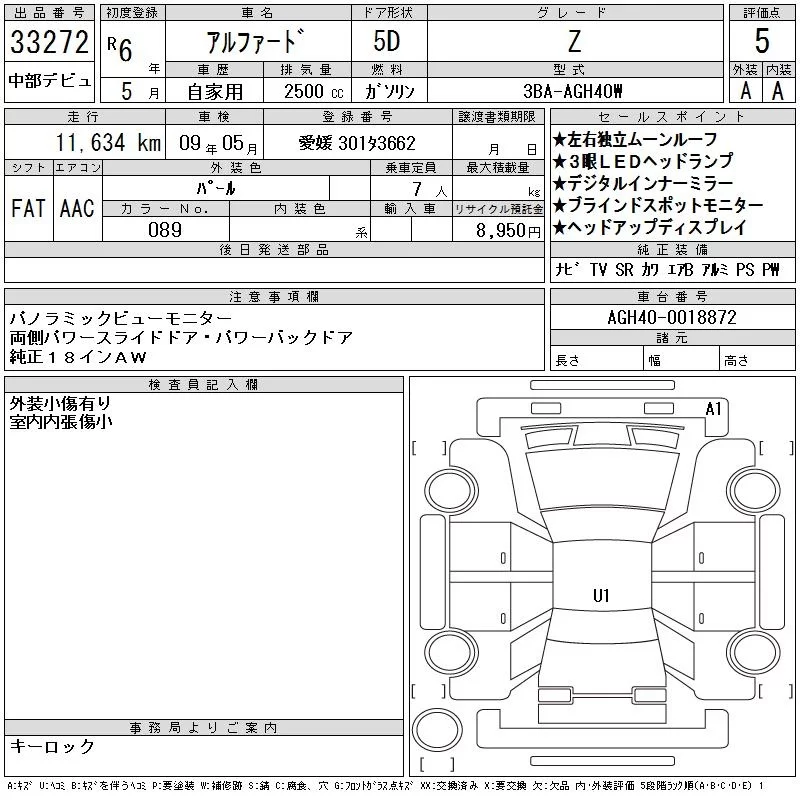
Task: Click the note パノラミックビューモニター
Action: click(121, 318)
